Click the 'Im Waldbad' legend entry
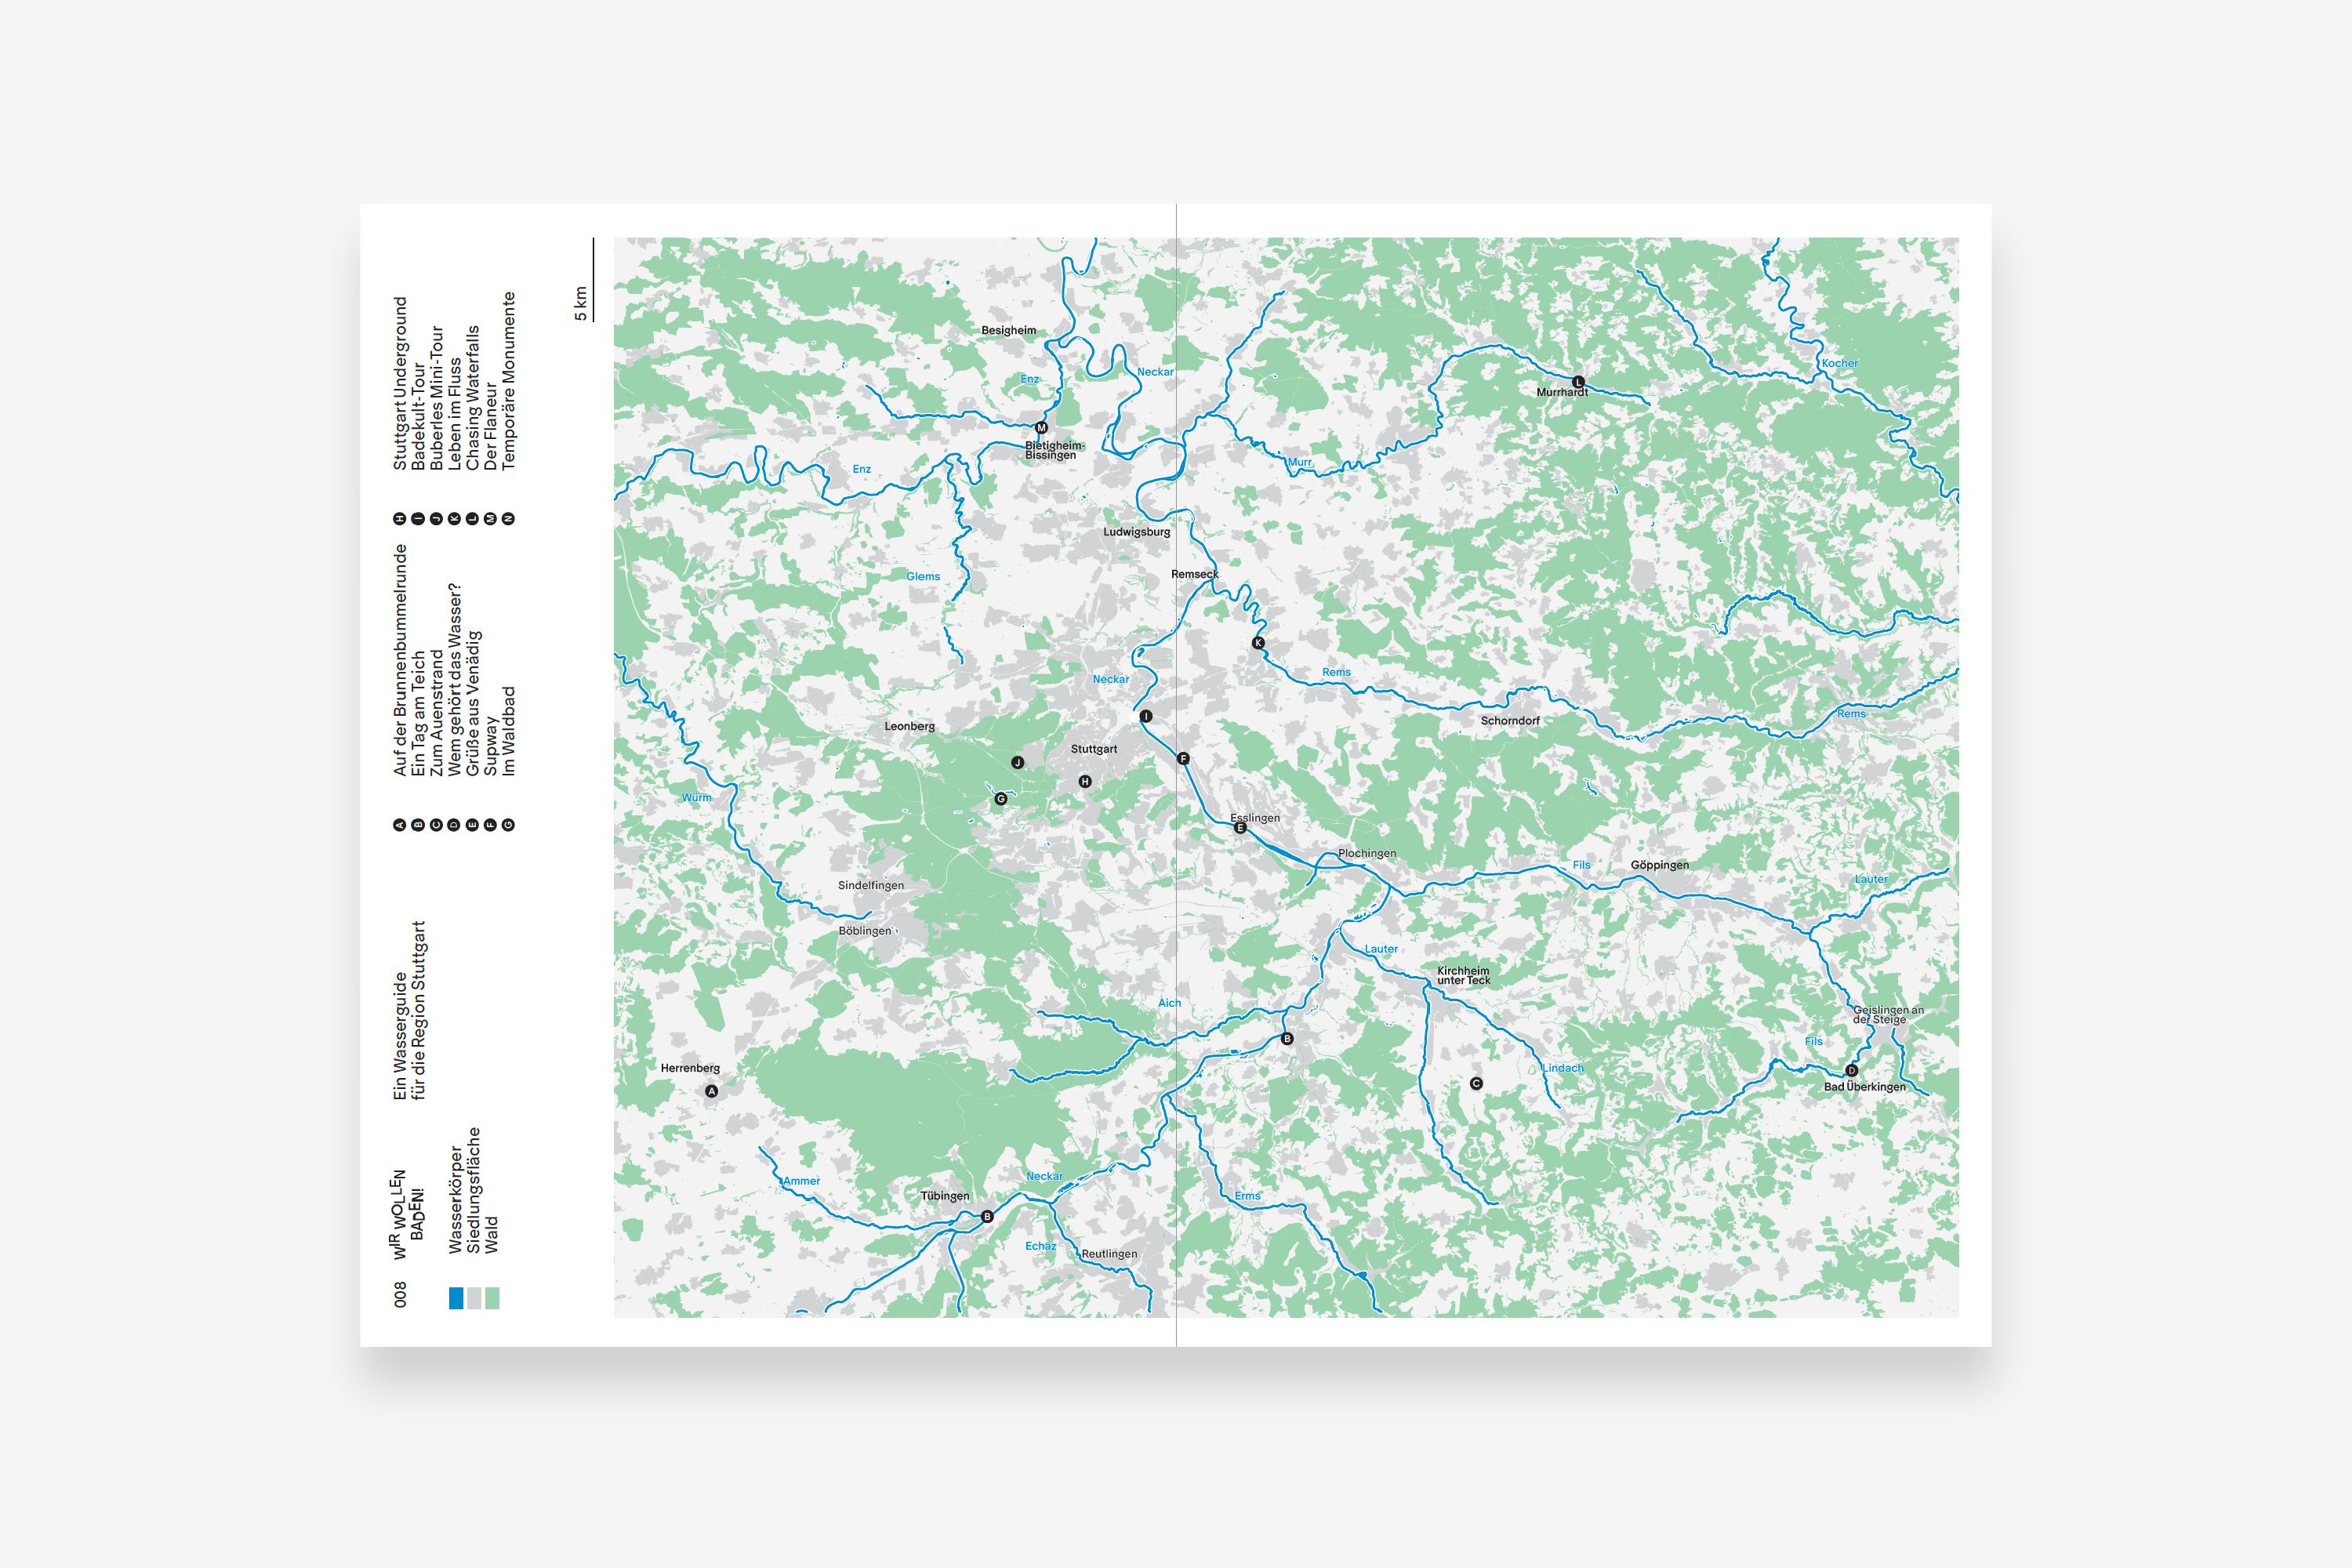The width and height of the screenshot is (2352, 1568). click(x=508, y=731)
